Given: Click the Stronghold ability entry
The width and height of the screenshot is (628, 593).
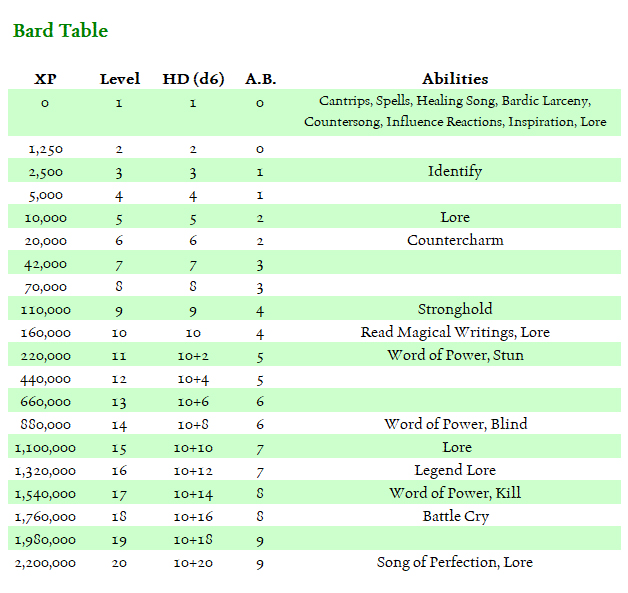Looking at the screenshot, I should point(455,309).
